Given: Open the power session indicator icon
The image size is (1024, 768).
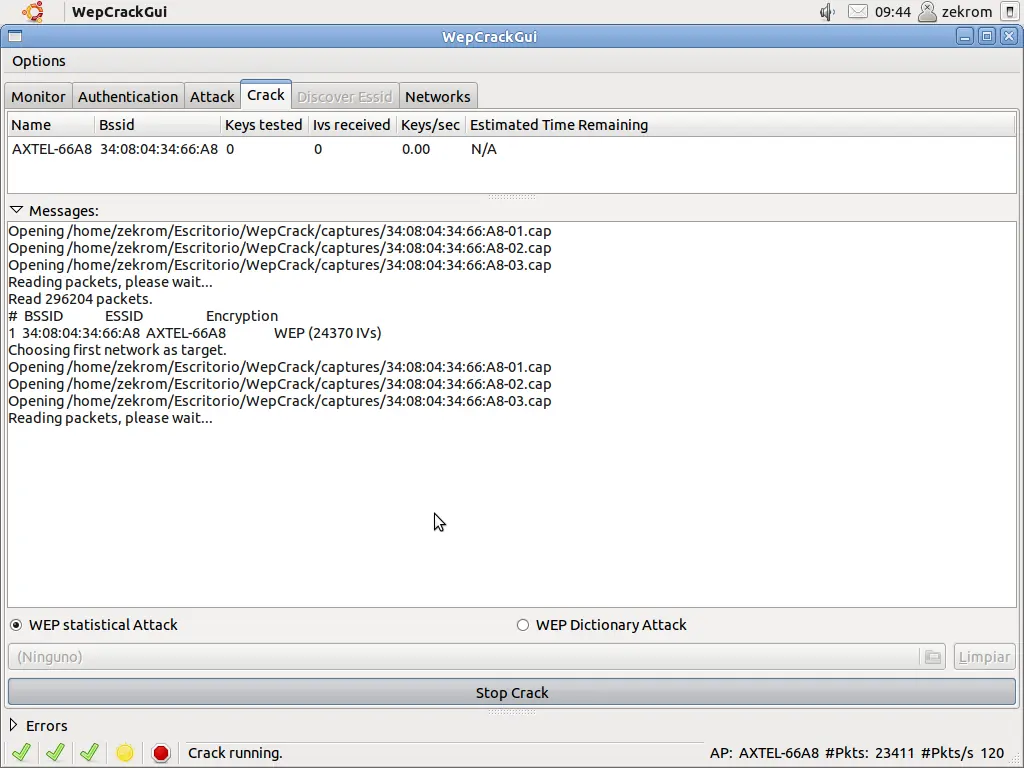Looking at the screenshot, I should pyautogui.click(x=1010, y=12).
